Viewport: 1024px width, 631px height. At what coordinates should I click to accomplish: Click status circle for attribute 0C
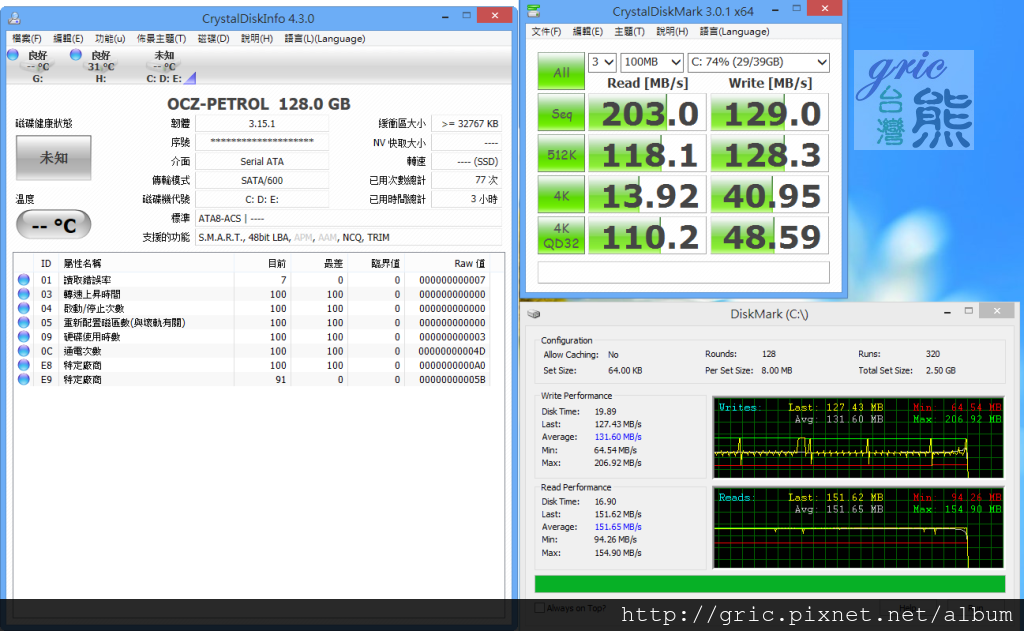click(24, 351)
